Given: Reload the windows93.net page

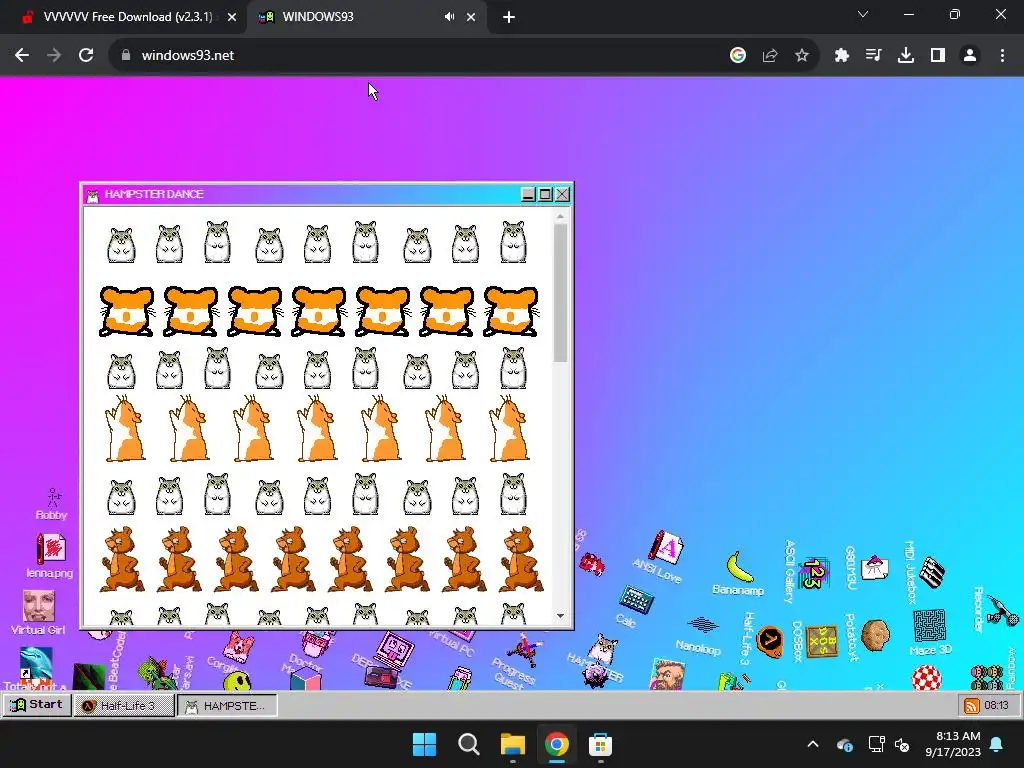Looking at the screenshot, I should [x=86, y=56].
